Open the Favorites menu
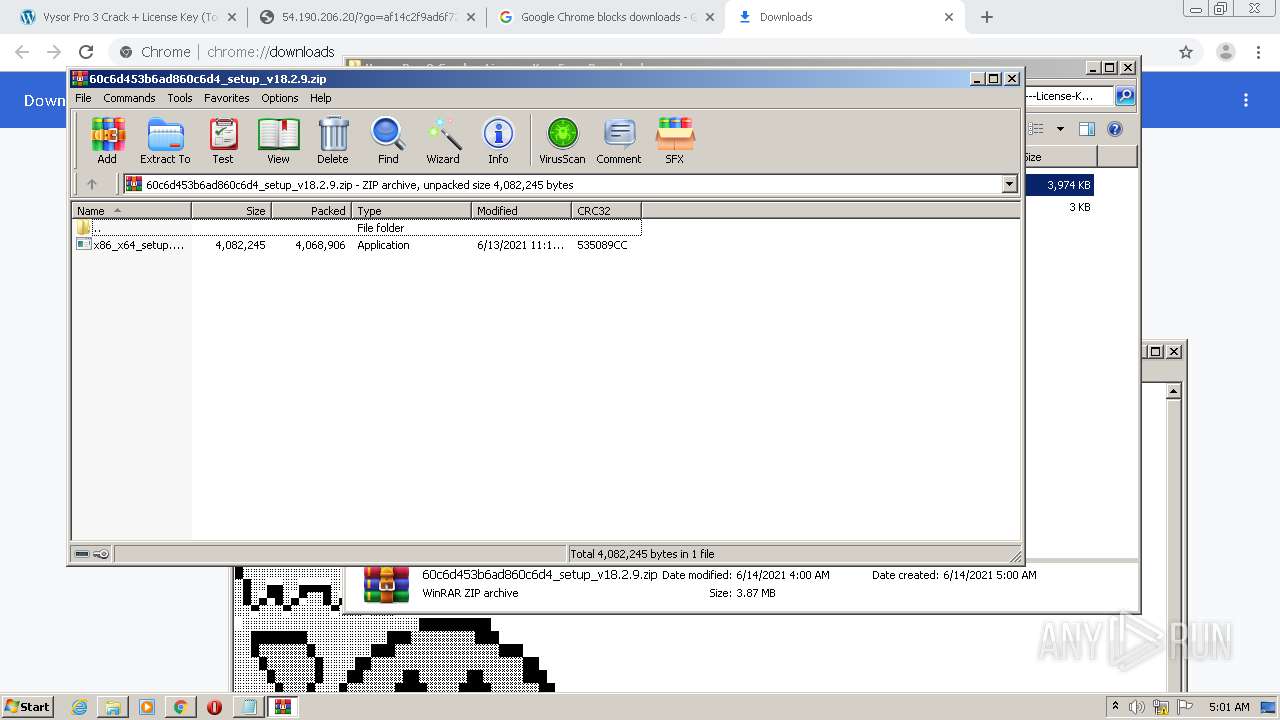The height and width of the screenshot is (720, 1280). pyautogui.click(x=227, y=98)
